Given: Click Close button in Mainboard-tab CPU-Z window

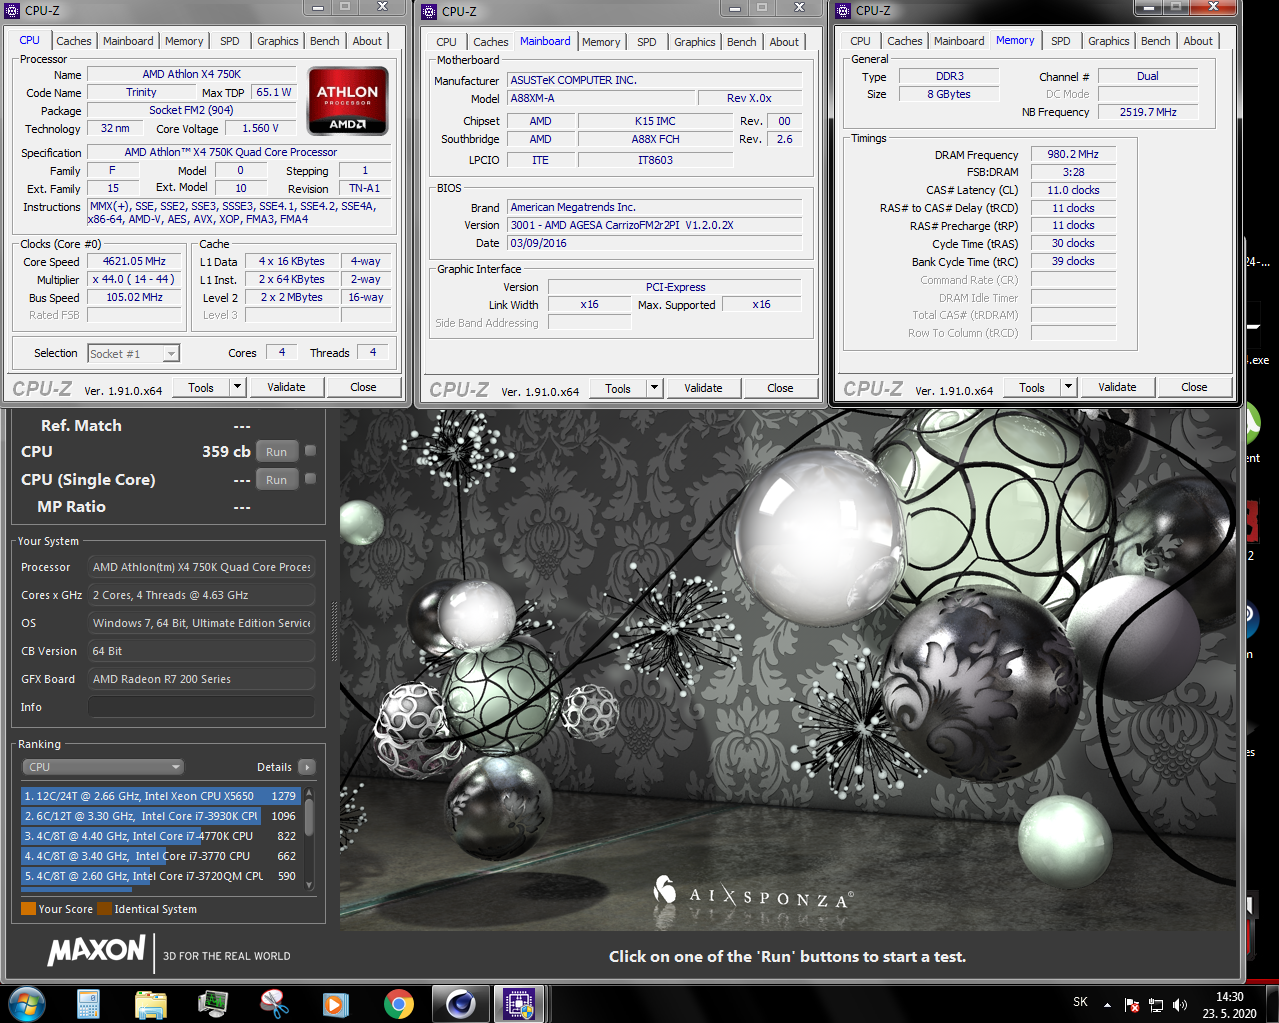Looking at the screenshot, I should tap(780, 388).
